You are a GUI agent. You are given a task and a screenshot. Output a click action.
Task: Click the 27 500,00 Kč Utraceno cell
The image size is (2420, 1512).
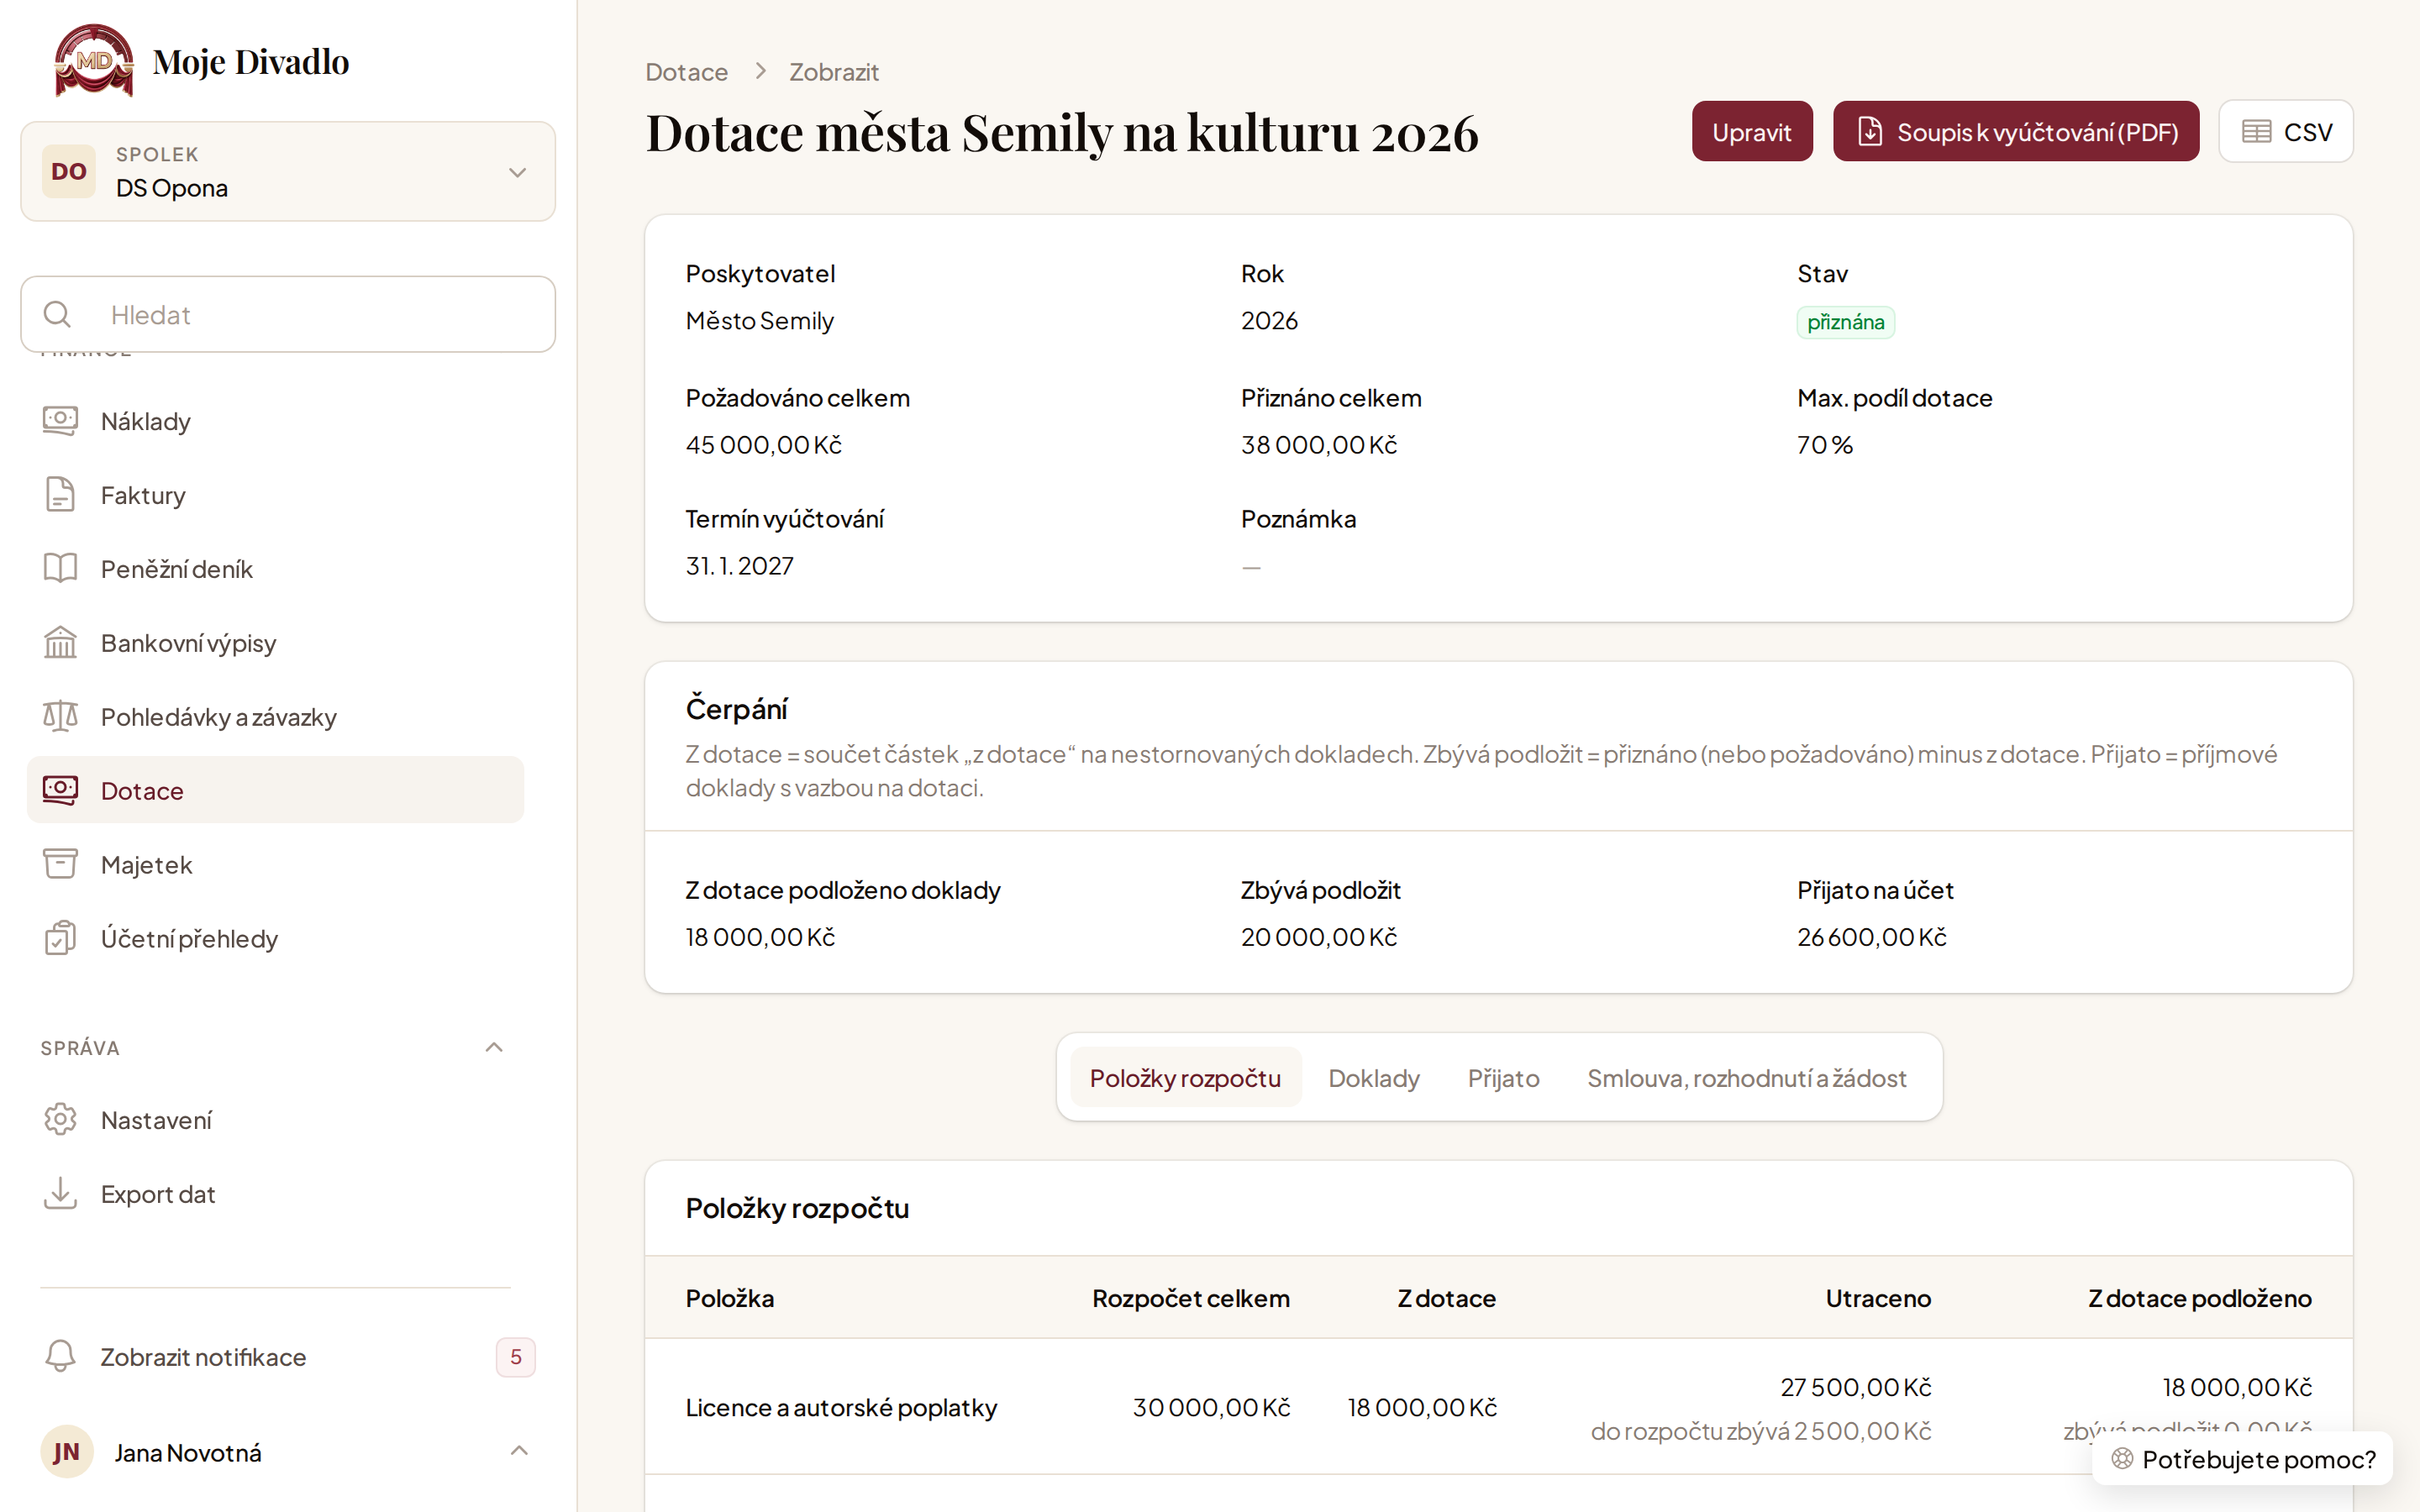(1855, 1387)
